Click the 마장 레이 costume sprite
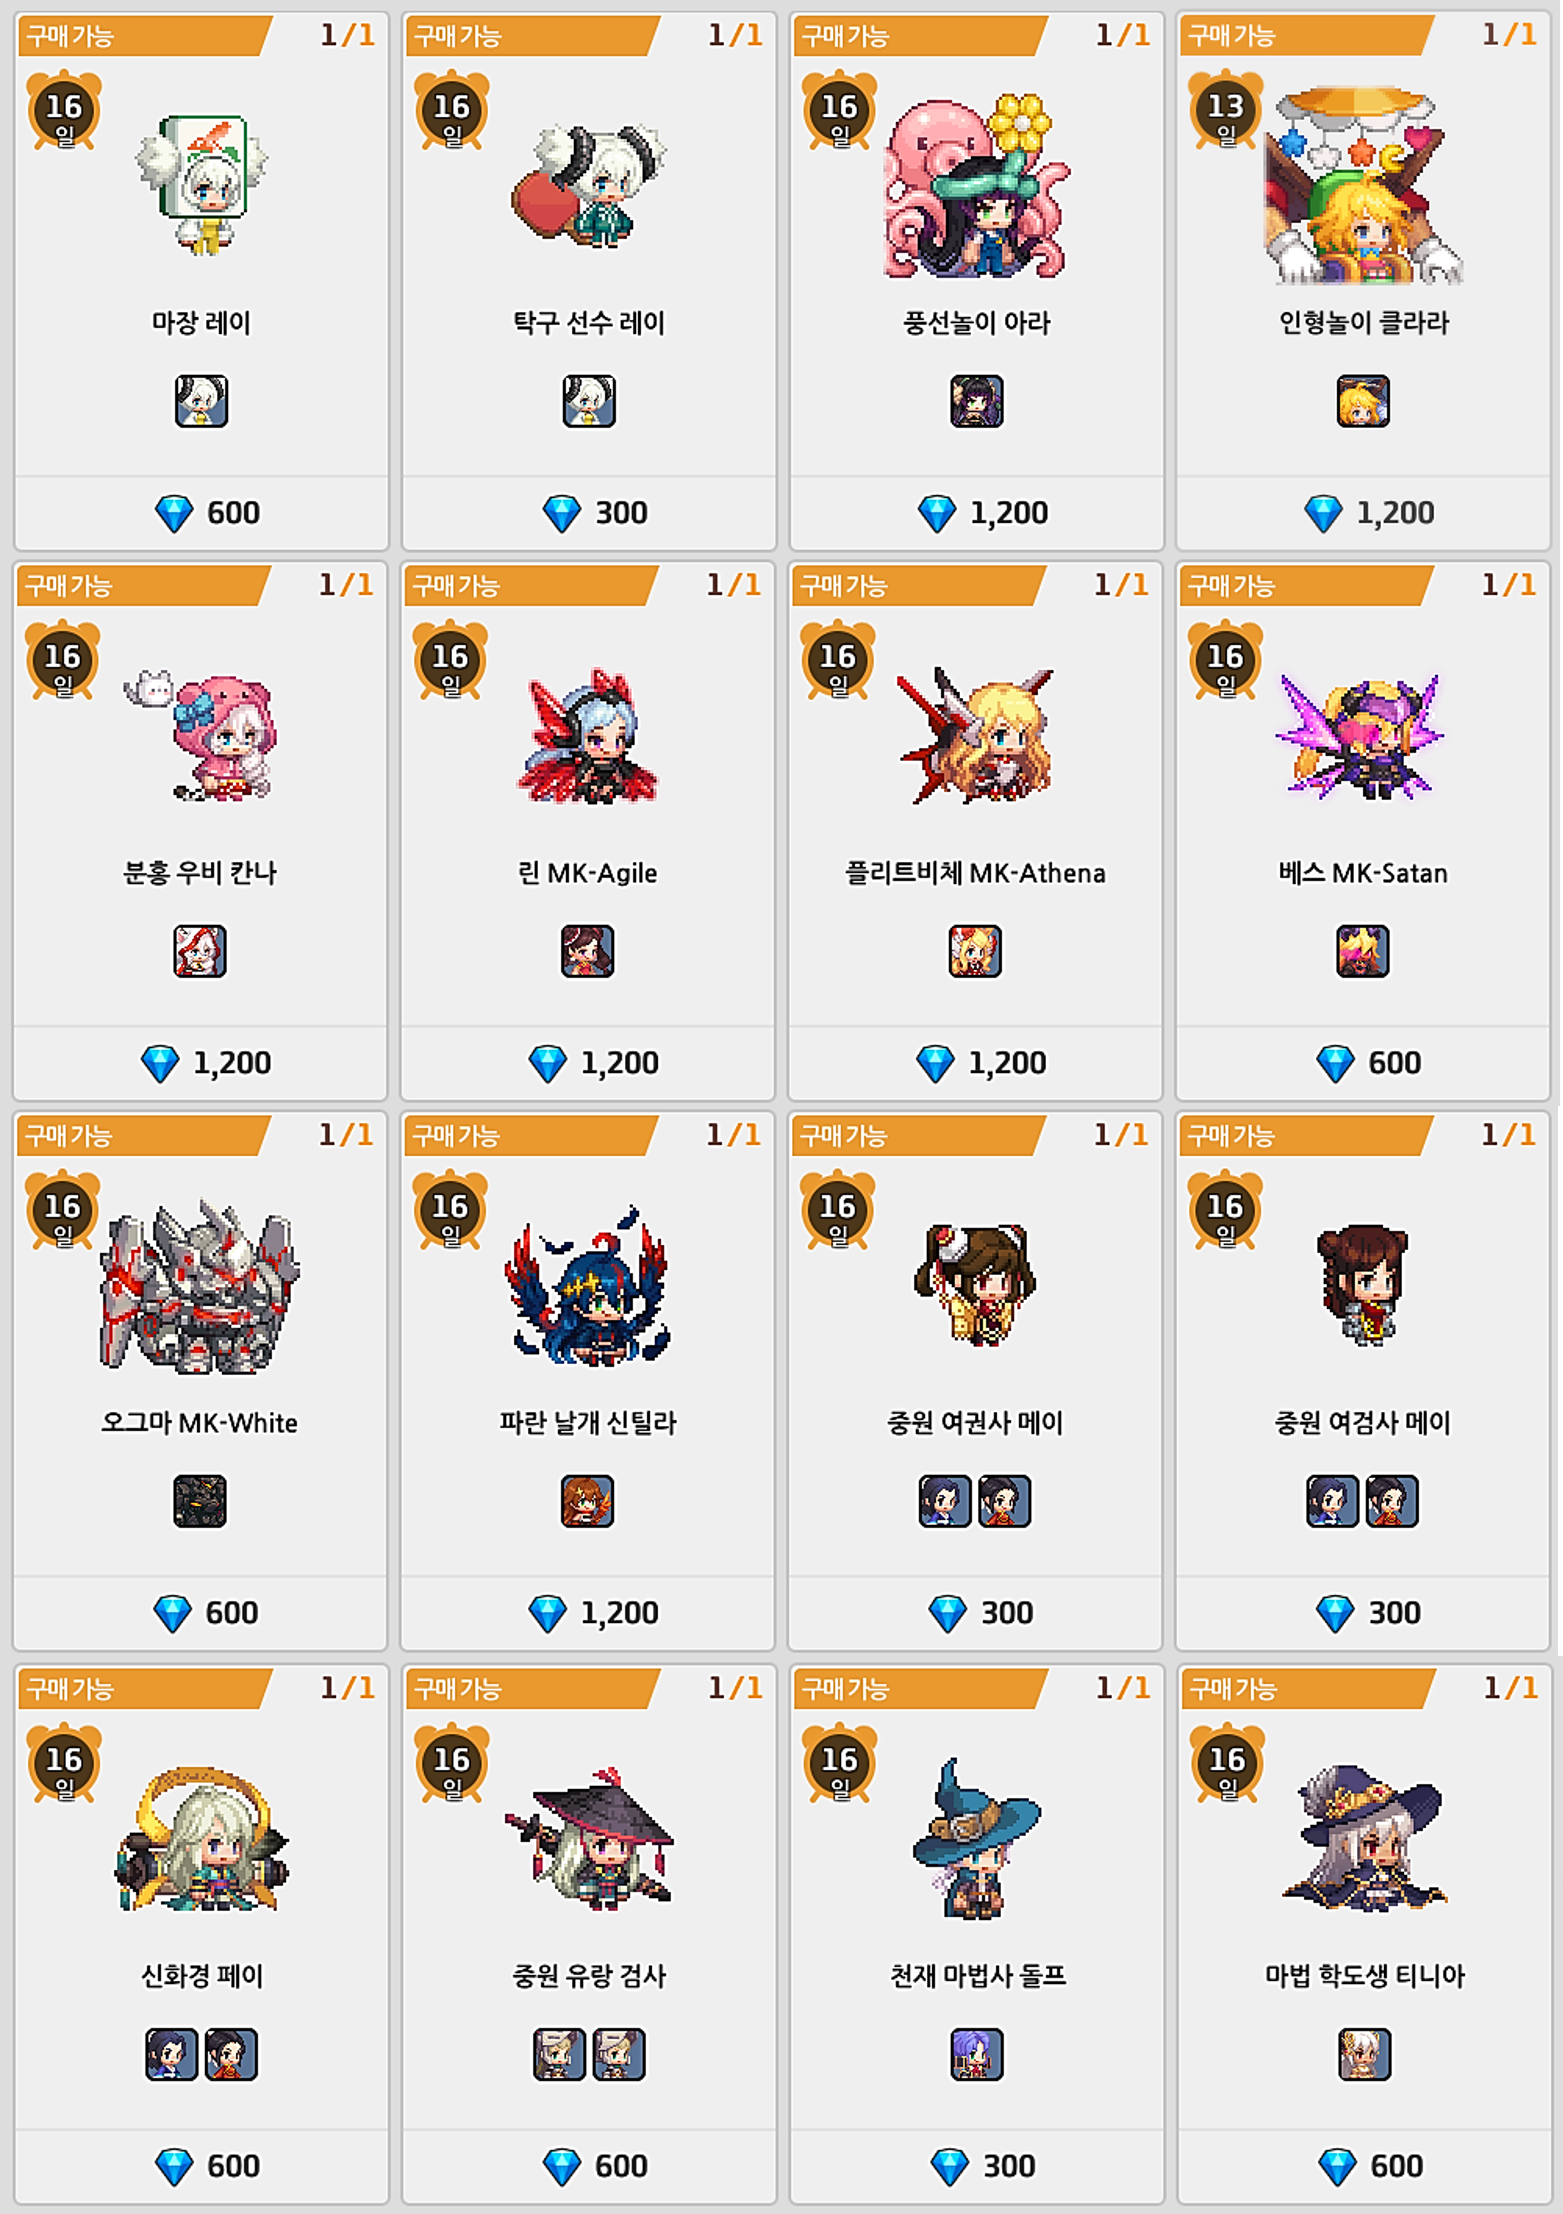 point(203,183)
